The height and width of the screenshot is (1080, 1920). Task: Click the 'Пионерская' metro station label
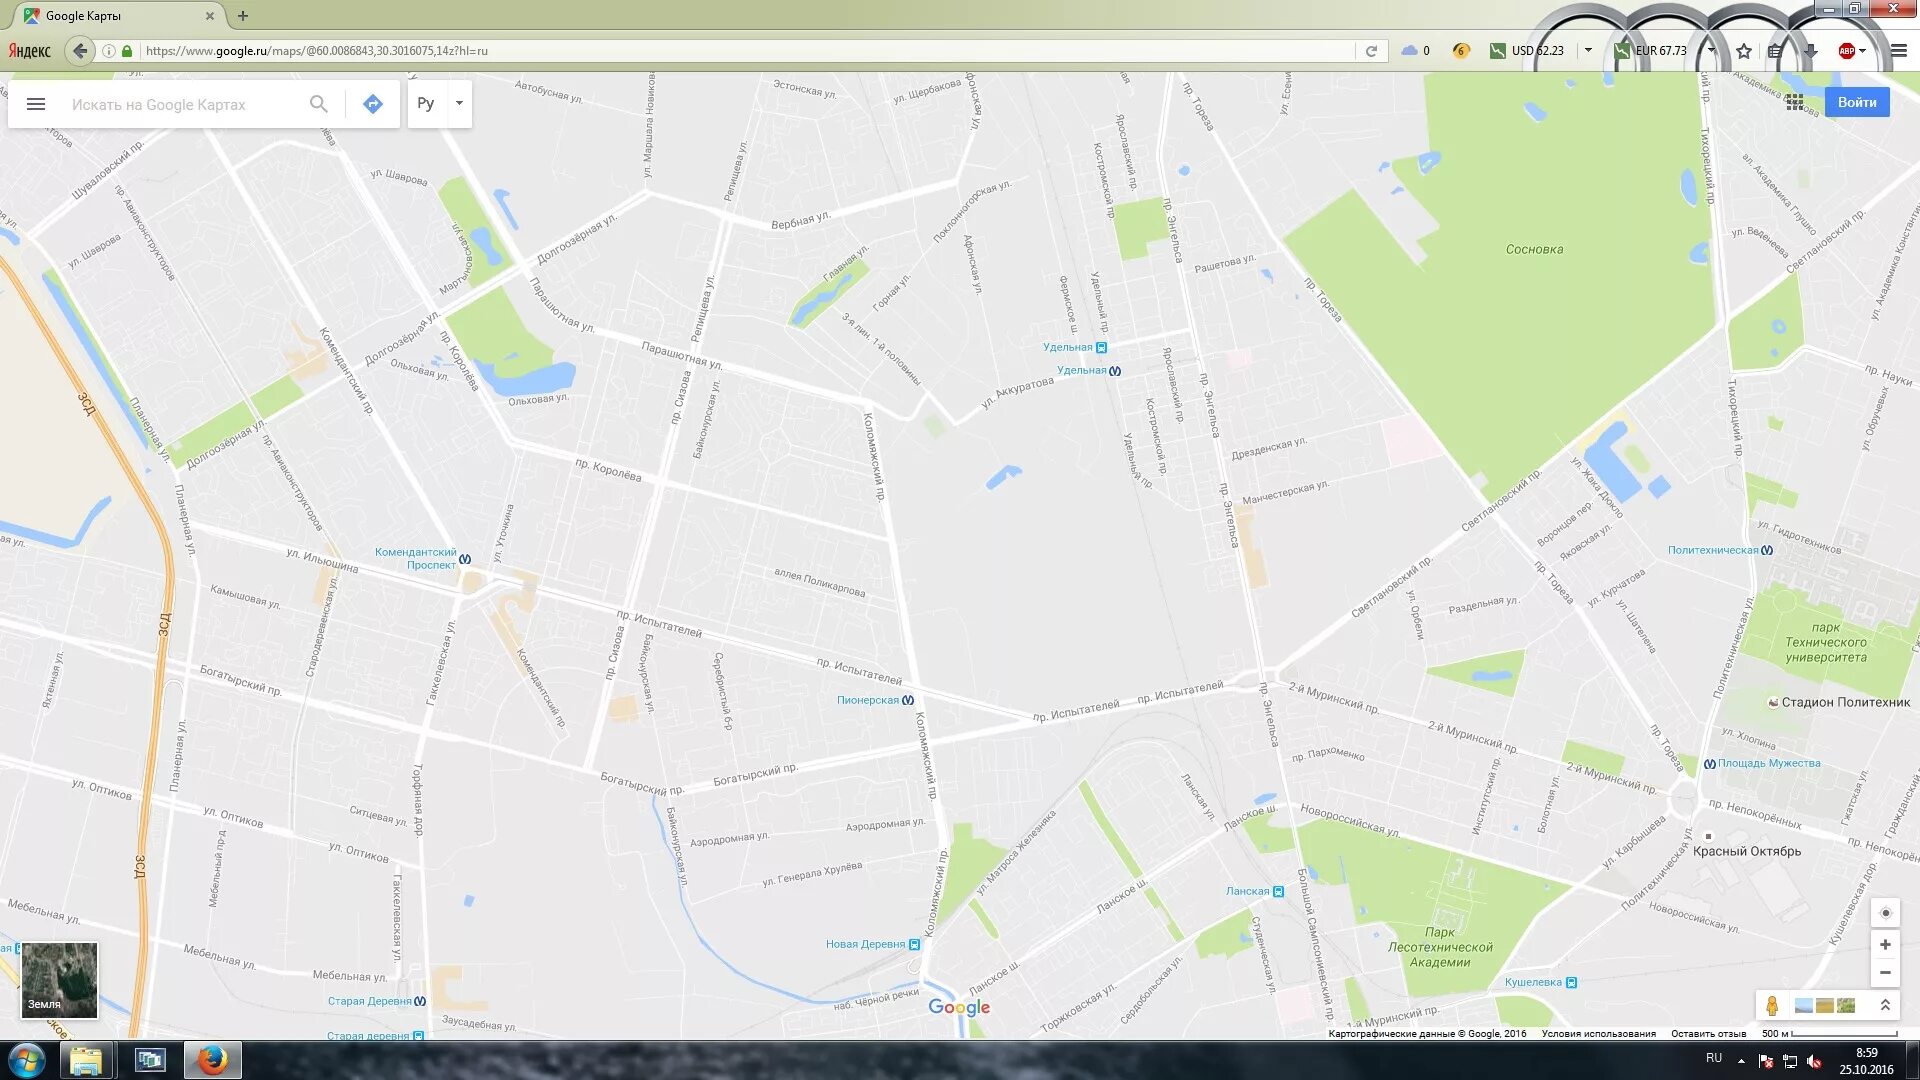[867, 700]
